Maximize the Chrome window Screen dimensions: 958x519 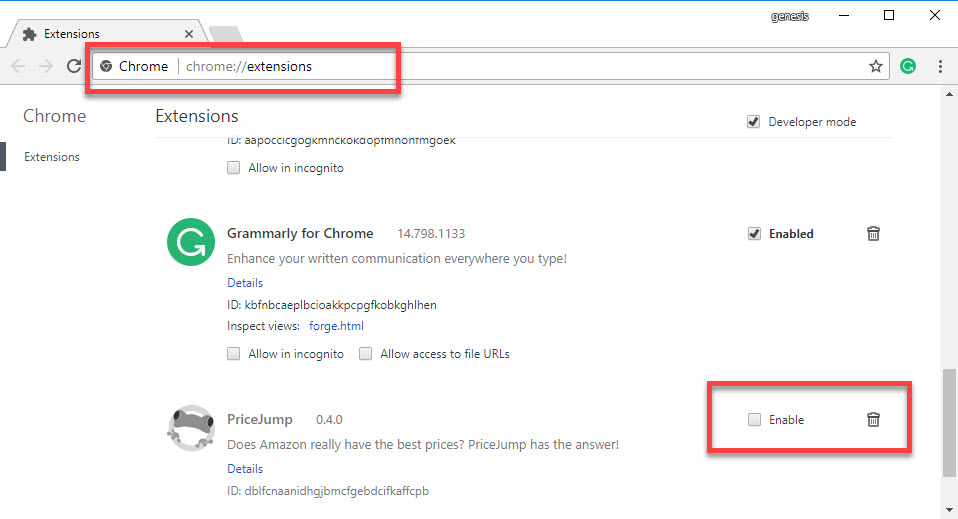coord(889,15)
